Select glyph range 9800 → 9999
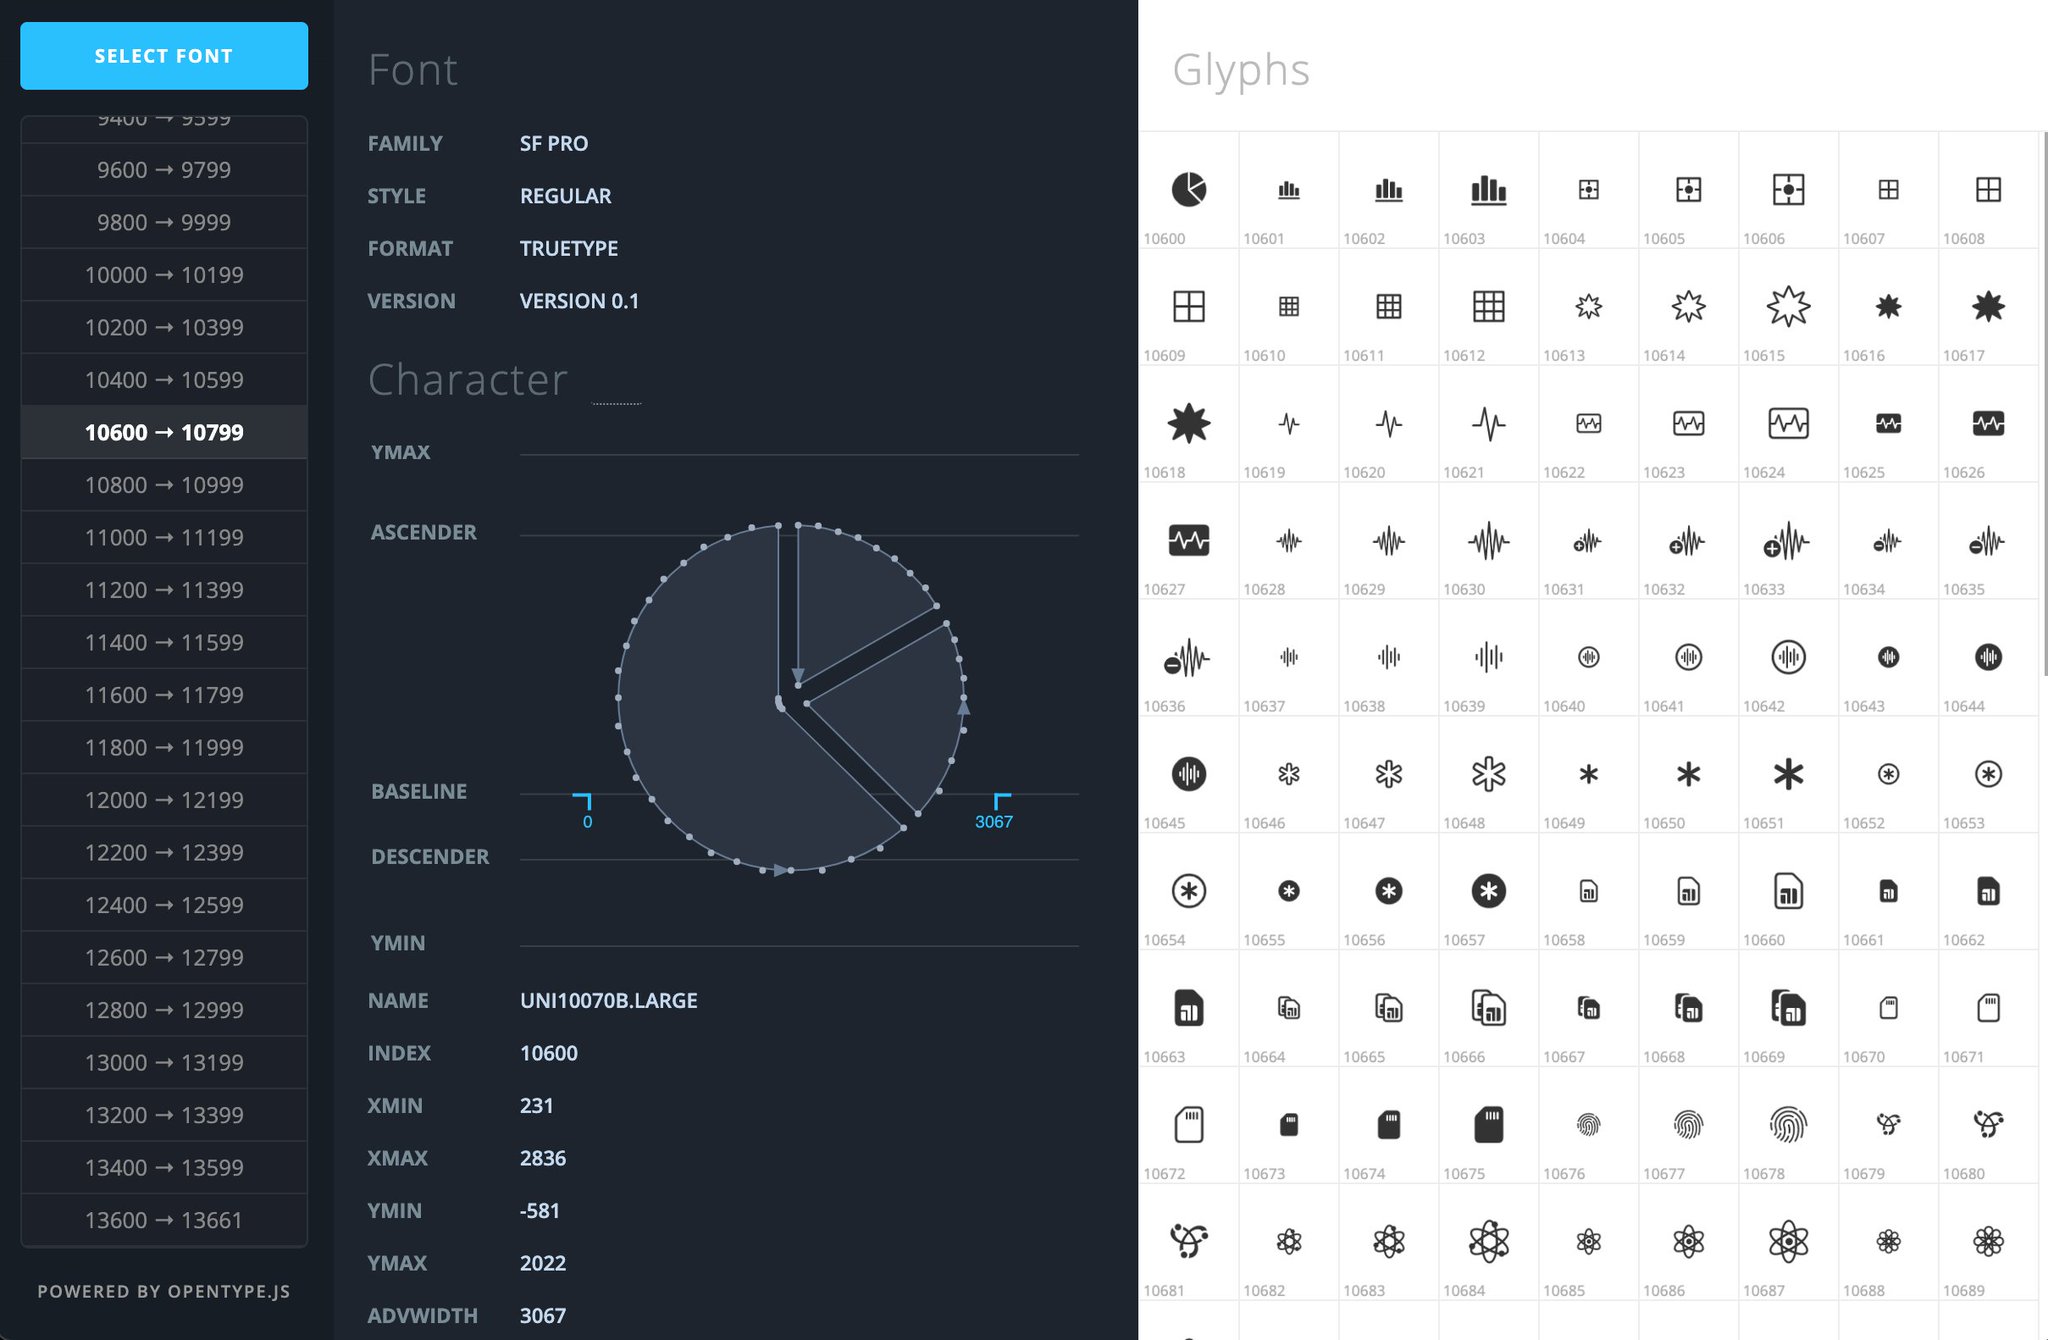Viewport: 2048px width, 1340px height. point(164,222)
